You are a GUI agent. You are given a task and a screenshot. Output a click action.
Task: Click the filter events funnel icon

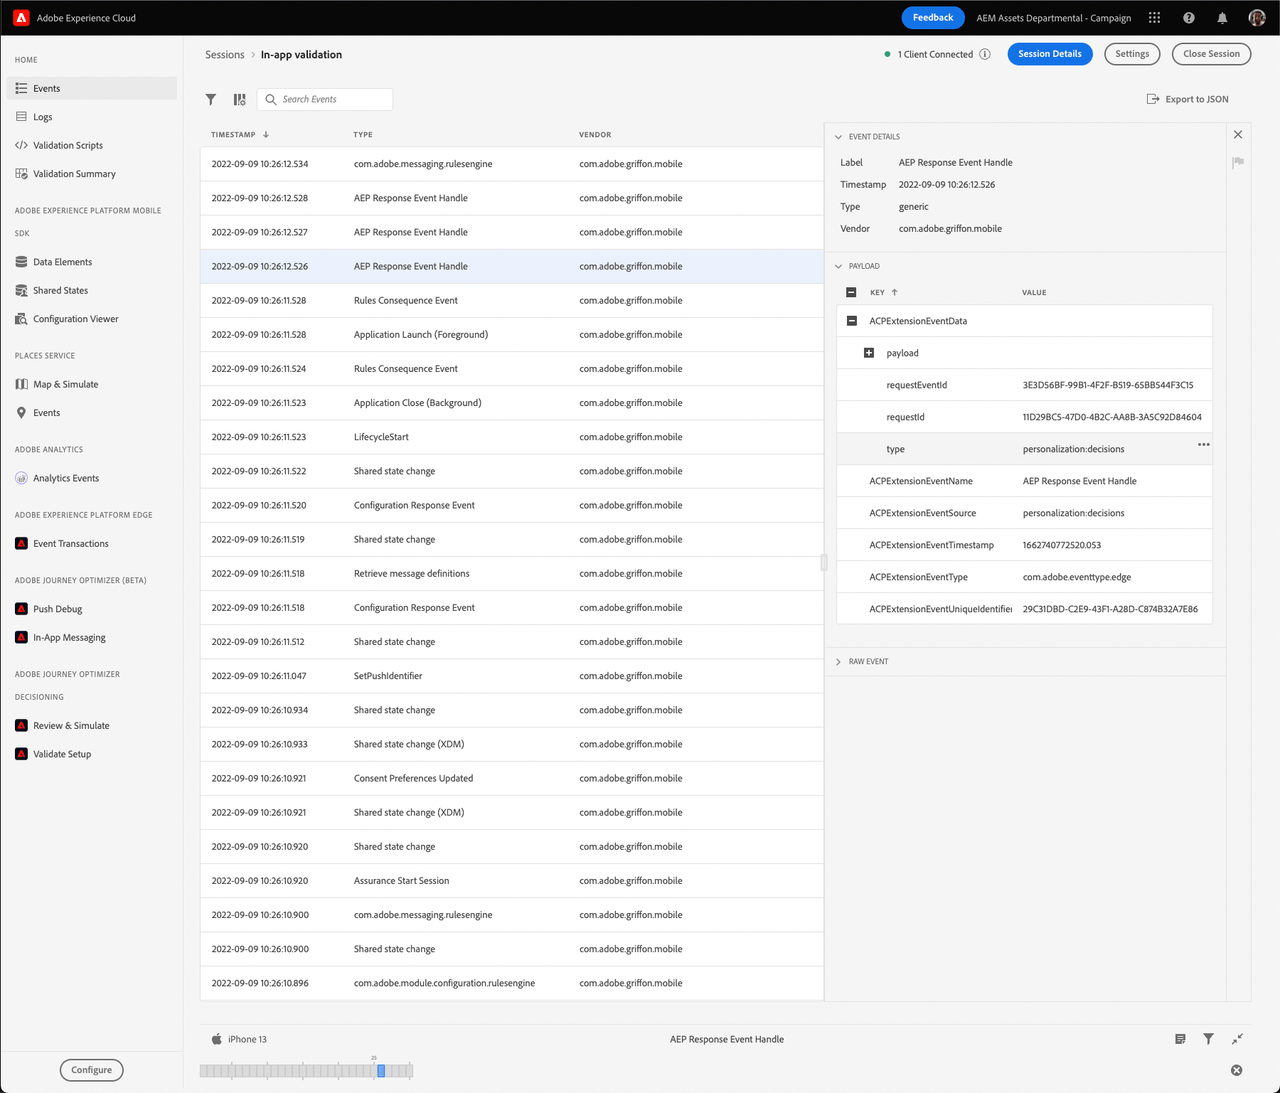(211, 99)
